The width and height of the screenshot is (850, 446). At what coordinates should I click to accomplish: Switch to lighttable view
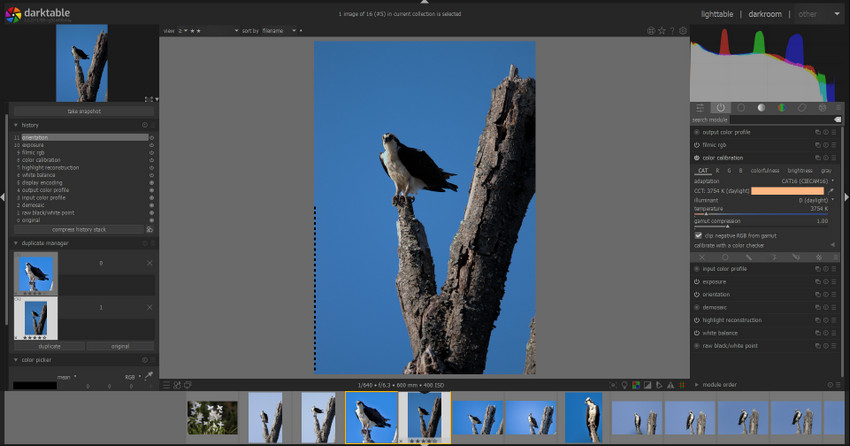(717, 14)
